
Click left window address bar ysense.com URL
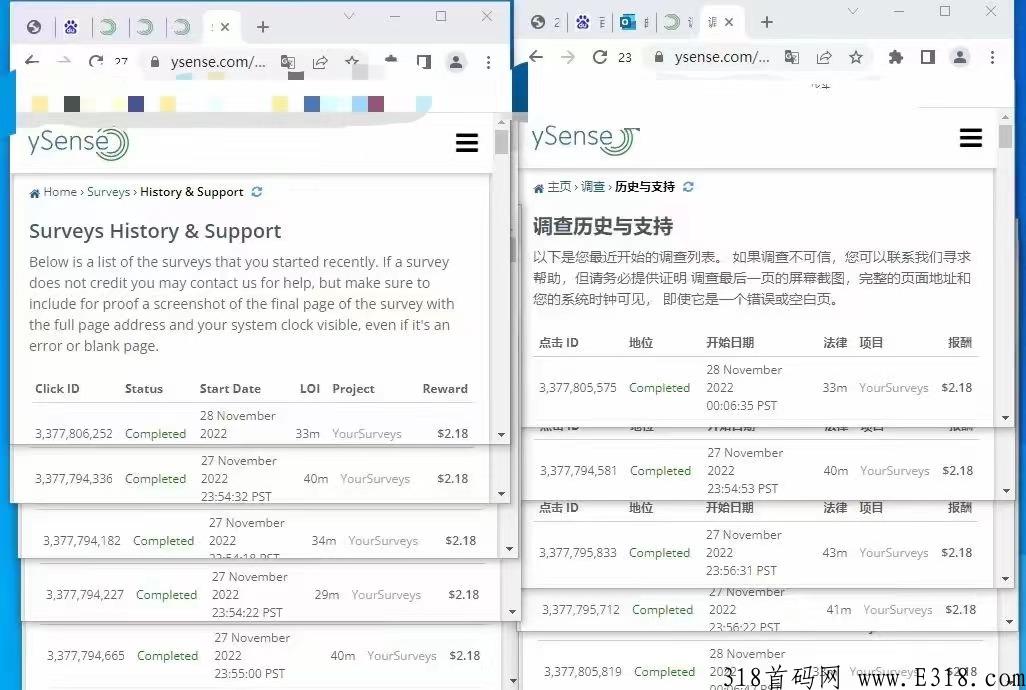[x=218, y=62]
